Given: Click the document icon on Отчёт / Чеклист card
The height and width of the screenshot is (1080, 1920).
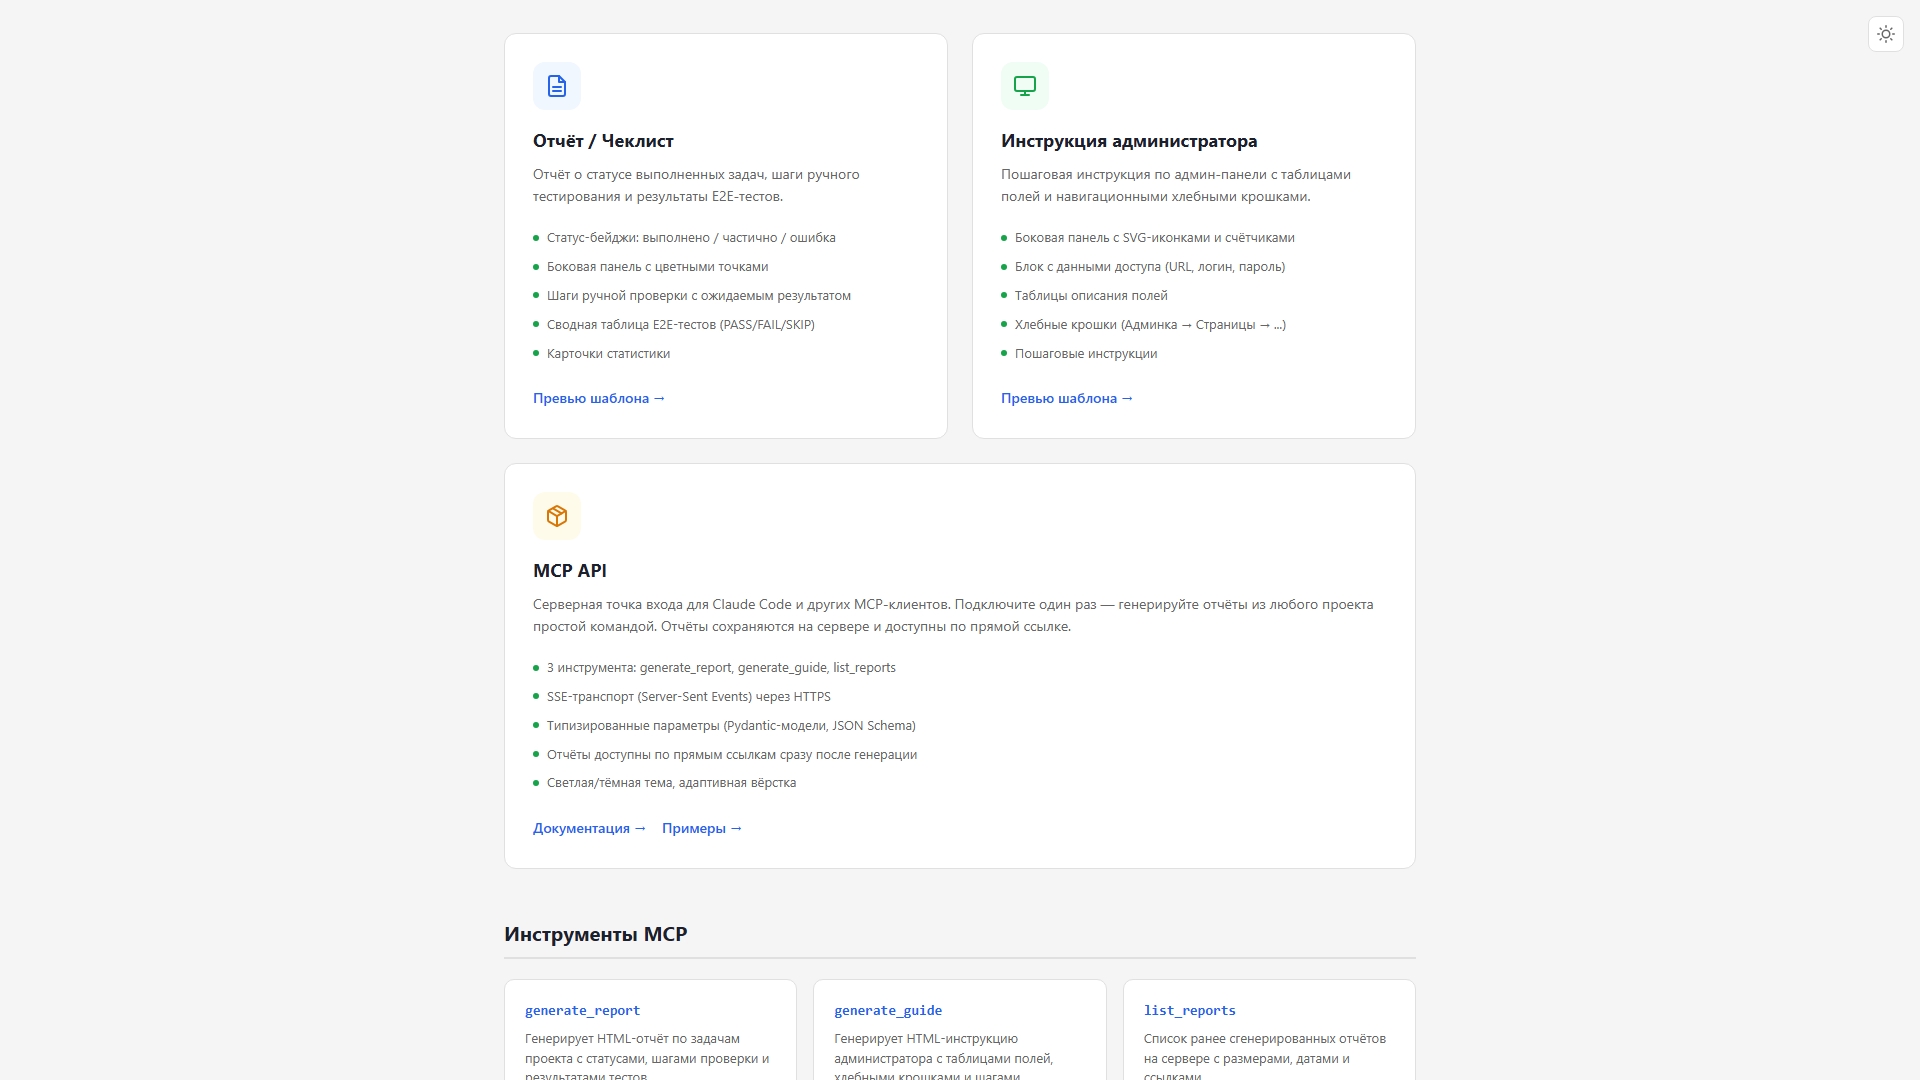Looking at the screenshot, I should tap(556, 86).
